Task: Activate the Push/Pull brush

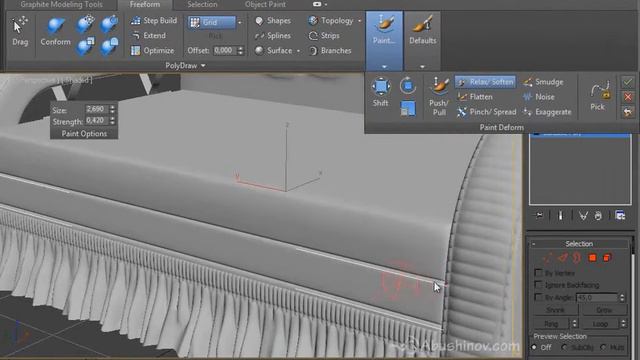Action: point(439,97)
